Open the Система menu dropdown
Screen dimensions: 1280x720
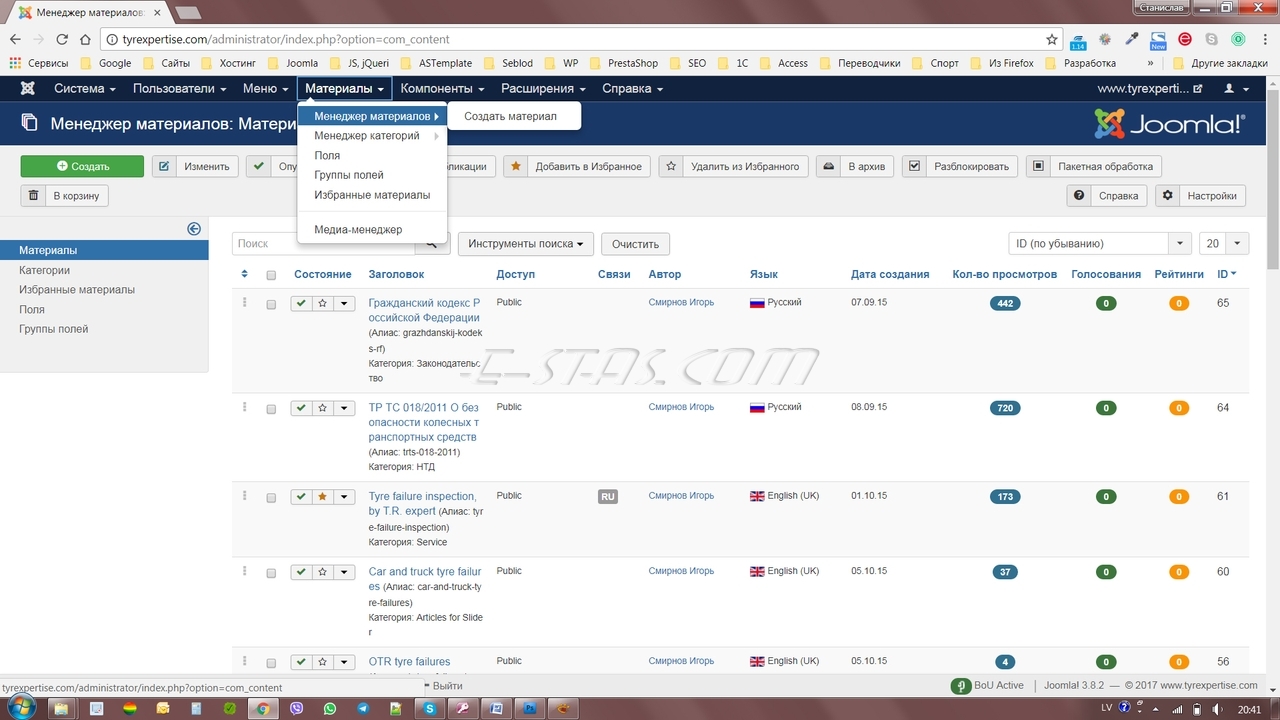point(84,88)
